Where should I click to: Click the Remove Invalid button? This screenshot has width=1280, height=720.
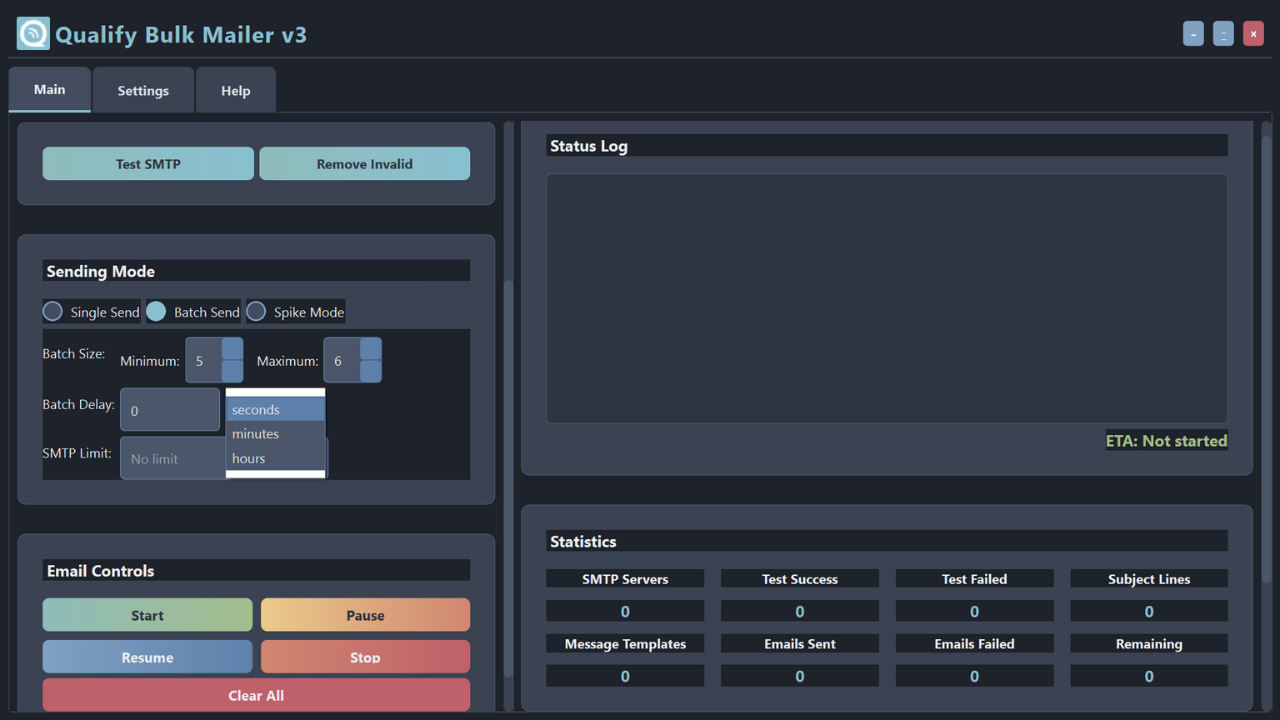364,164
